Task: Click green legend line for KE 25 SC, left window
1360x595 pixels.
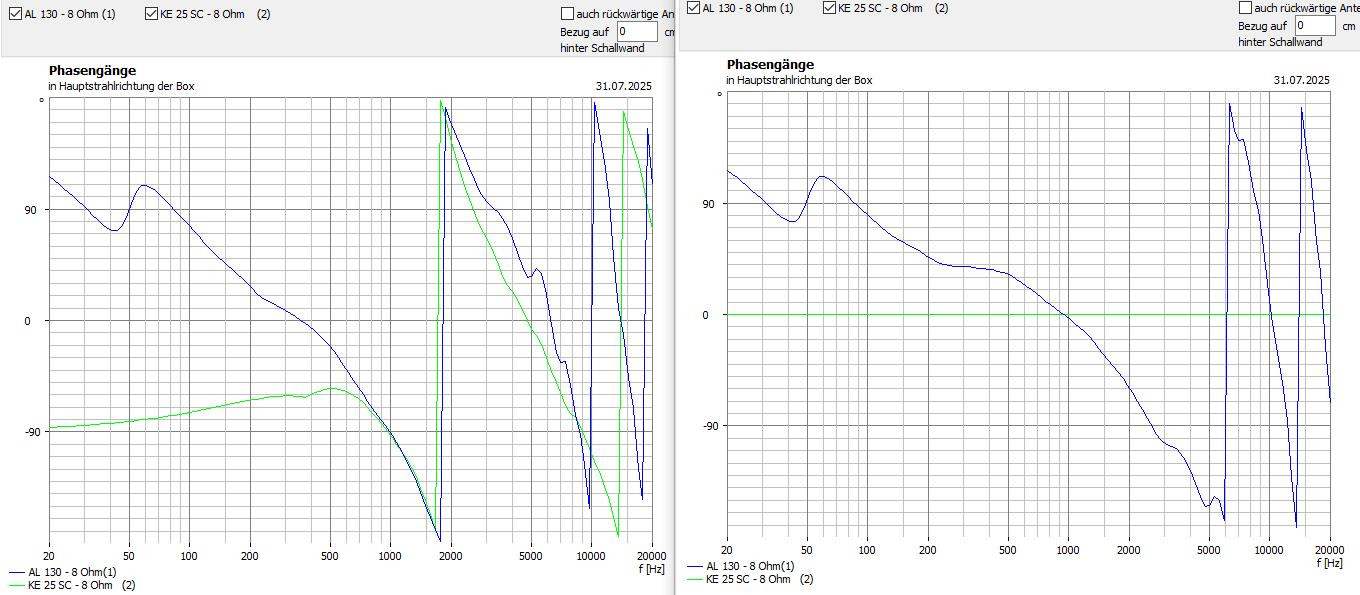Action: tap(17, 585)
